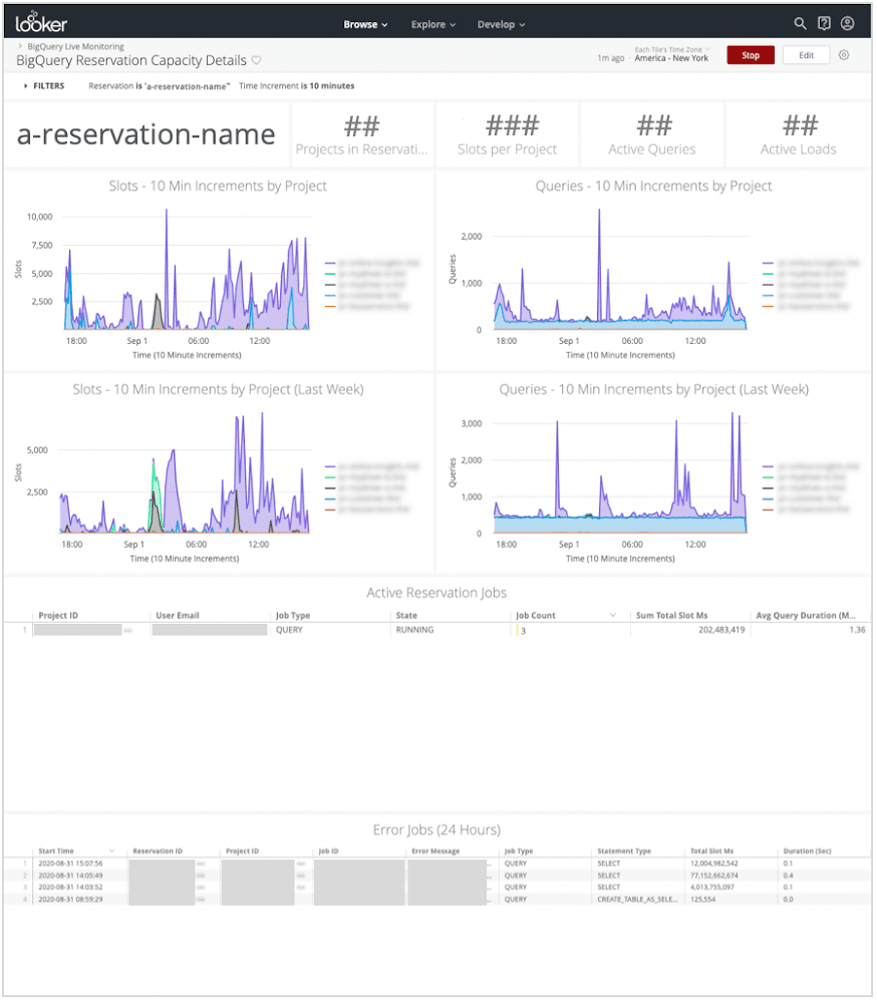
Task: Click the Slots per Project tile
Action: tap(507, 135)
